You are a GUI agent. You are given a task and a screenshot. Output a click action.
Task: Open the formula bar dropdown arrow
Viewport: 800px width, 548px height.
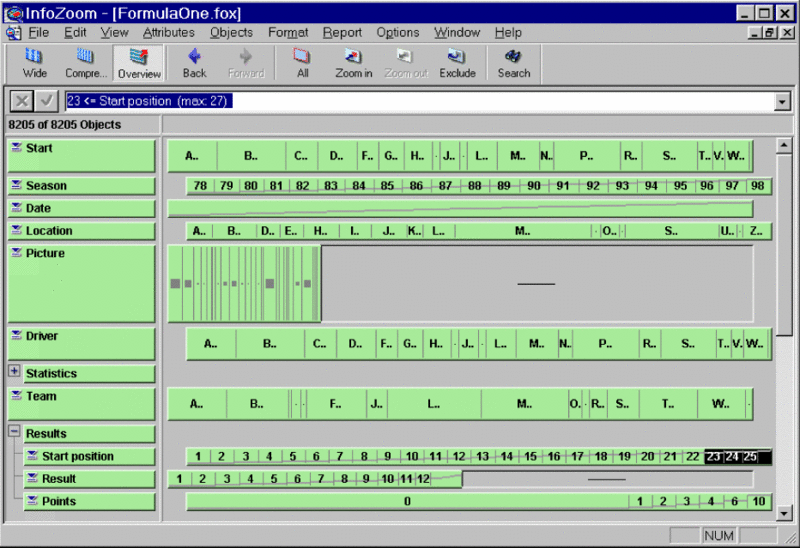tap(782, 101)
